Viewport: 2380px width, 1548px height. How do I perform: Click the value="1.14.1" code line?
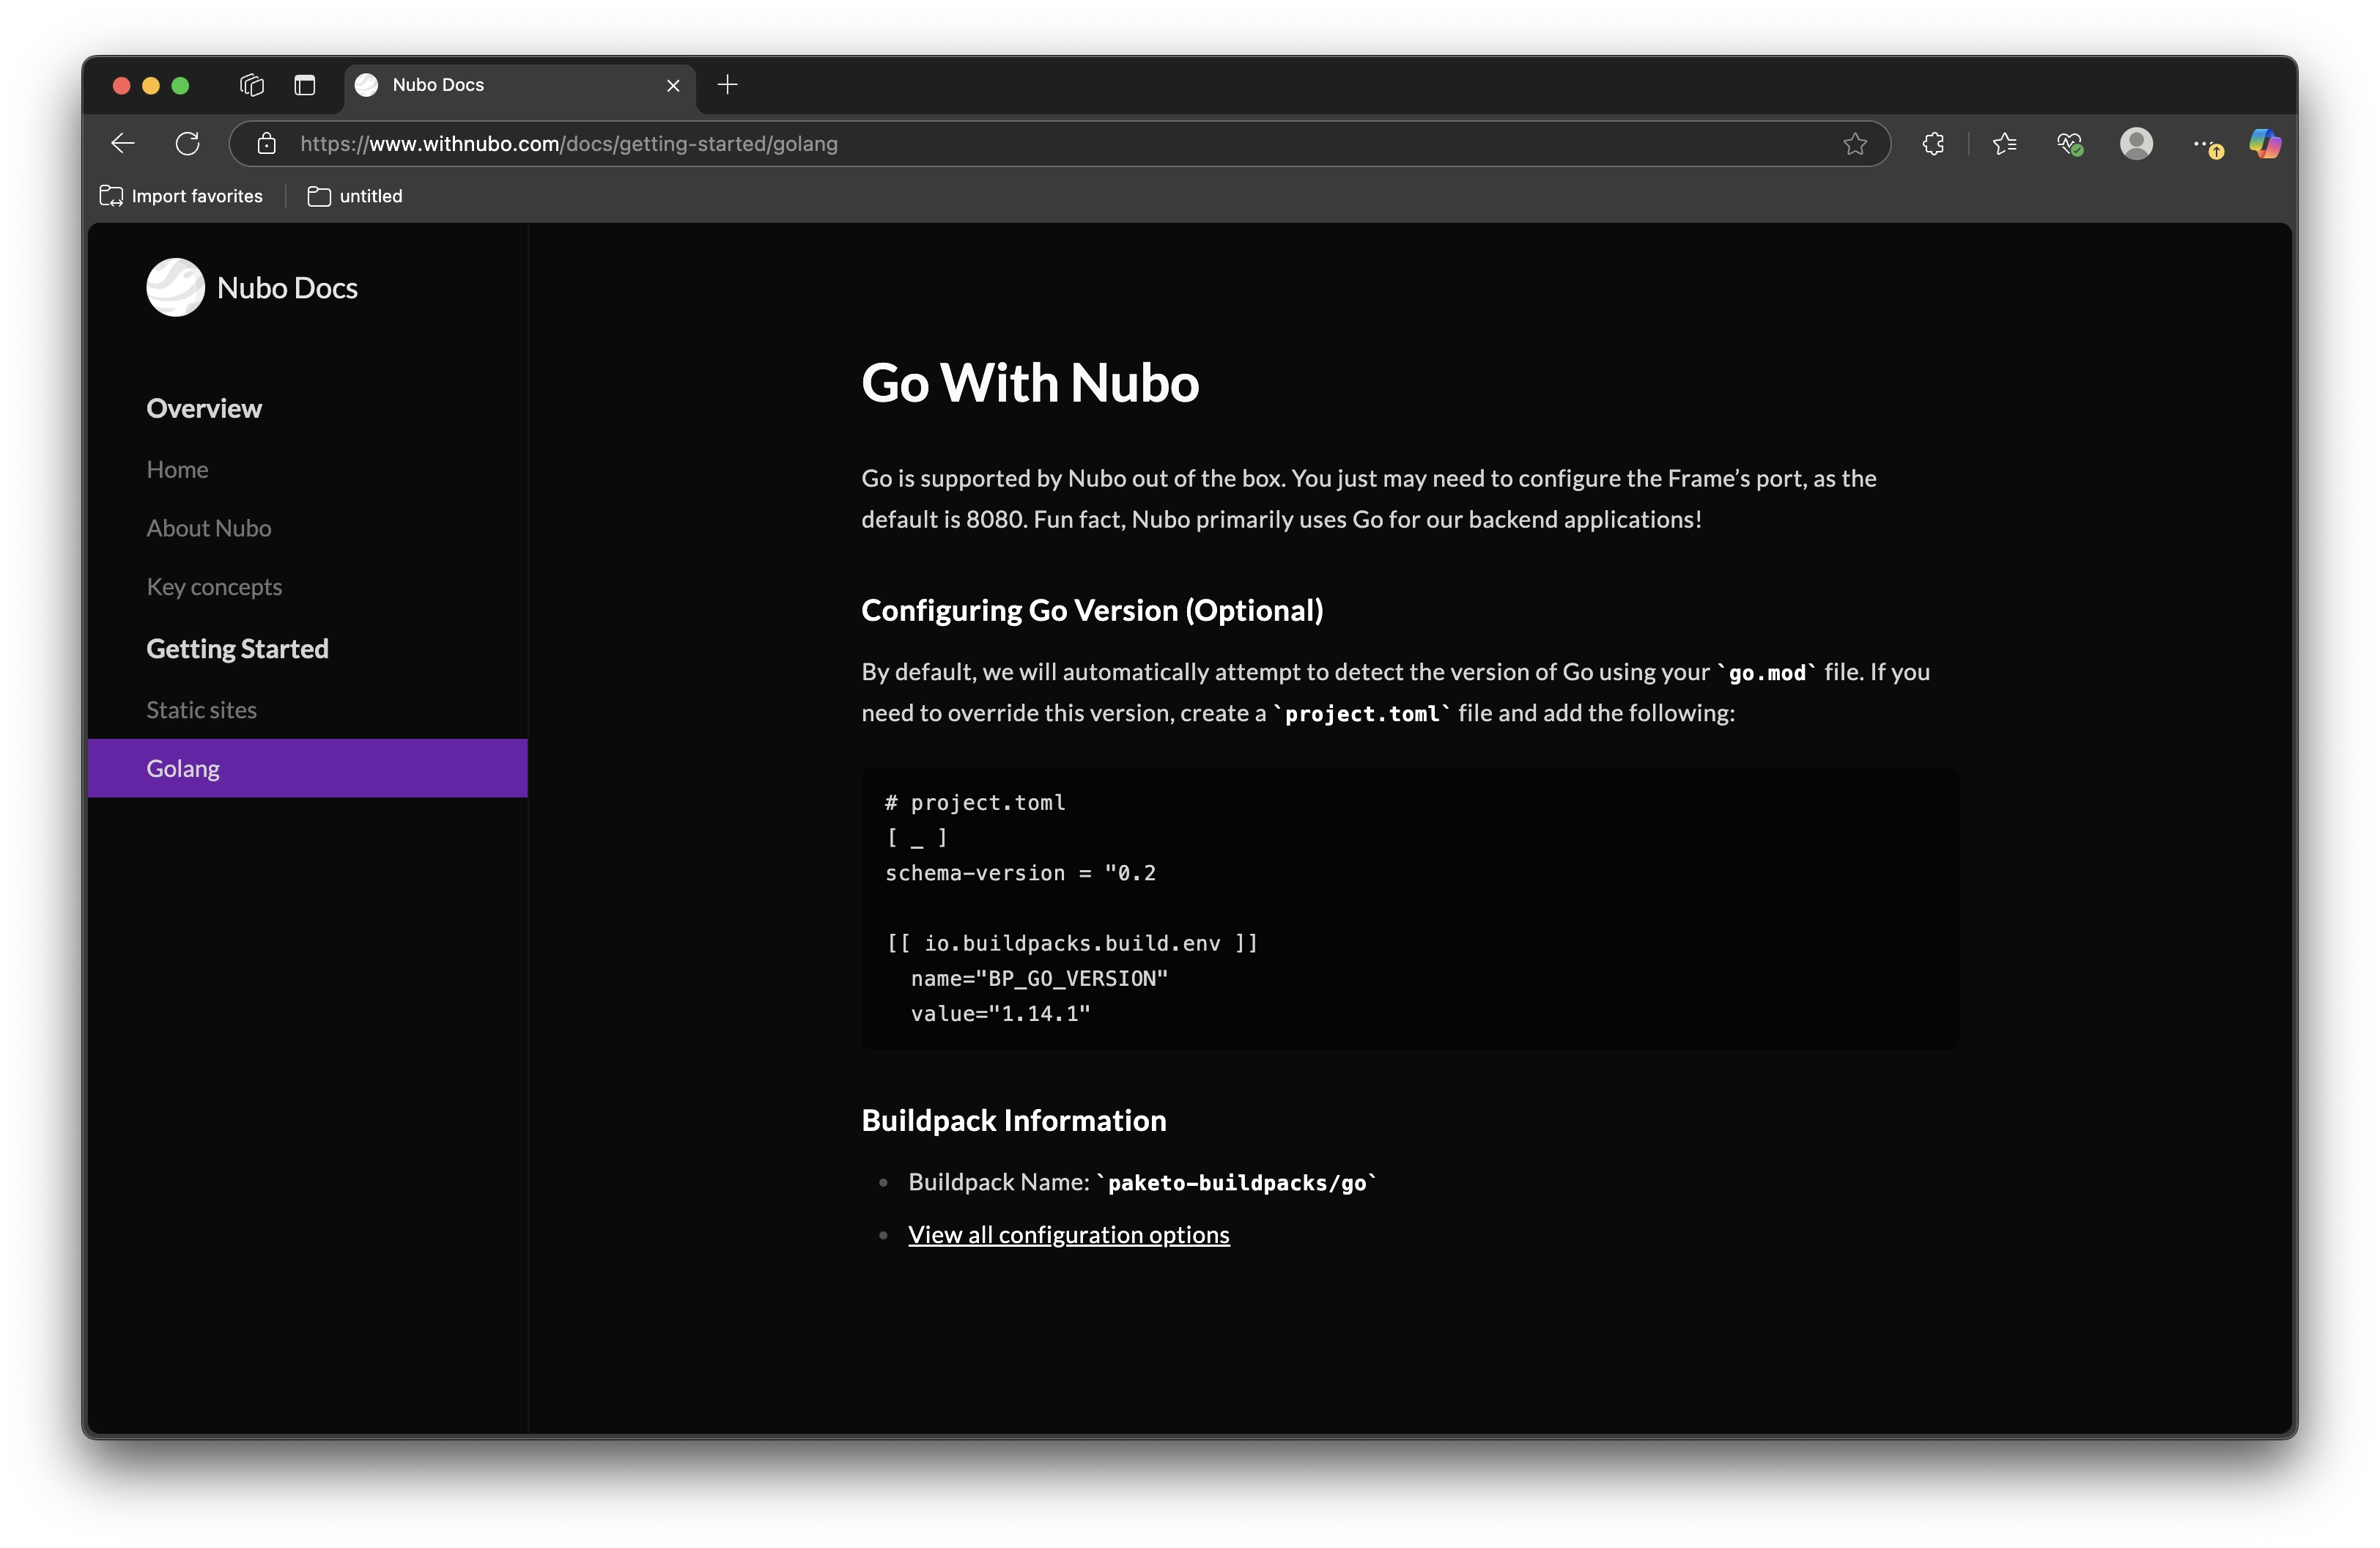tap(1000, 1013)
